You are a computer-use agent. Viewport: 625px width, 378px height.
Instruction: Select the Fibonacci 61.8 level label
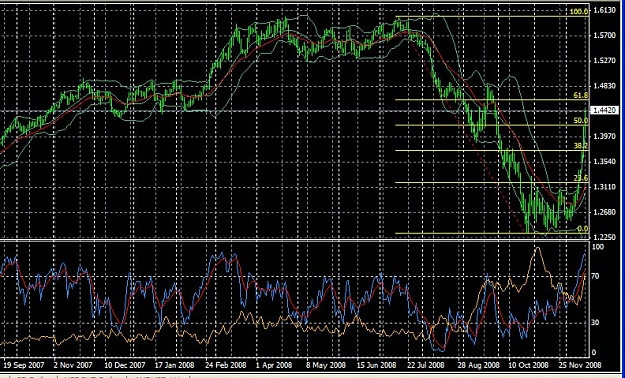tap(580, 95)
